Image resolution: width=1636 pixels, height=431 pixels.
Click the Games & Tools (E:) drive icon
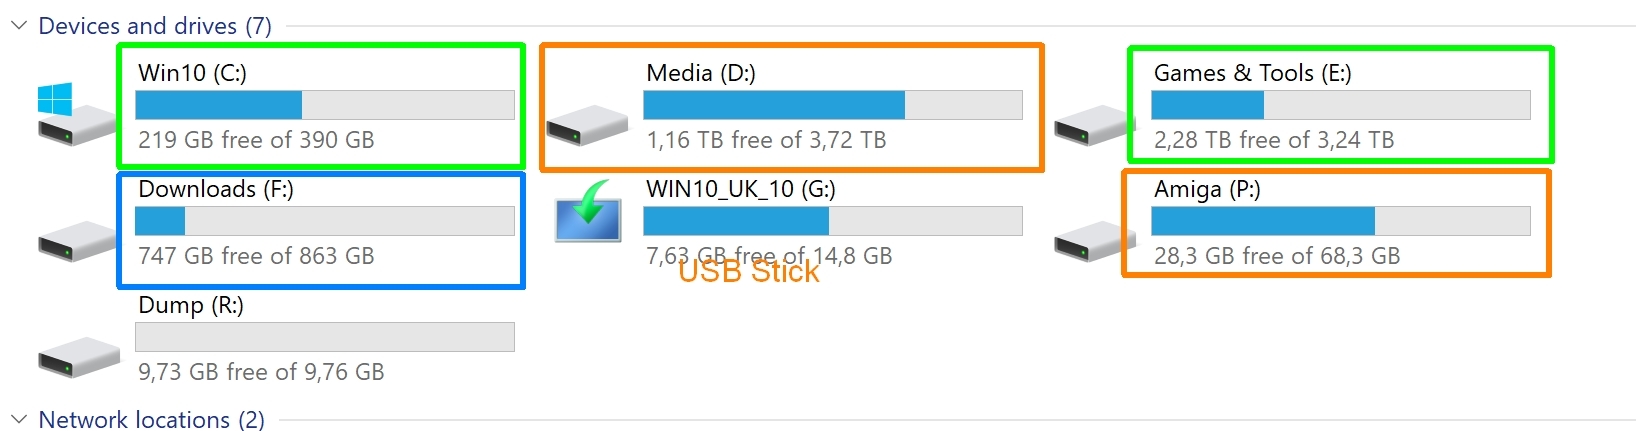(1094, 126)
